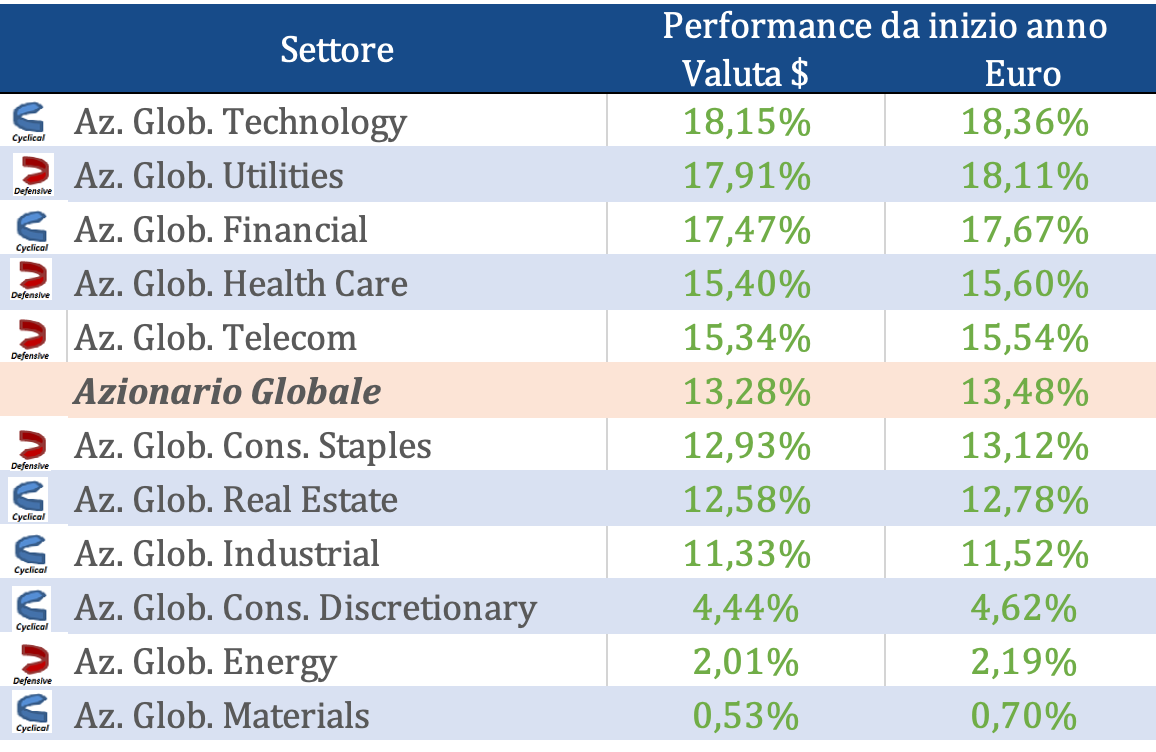1156x752 pixels.
Task: Select the Materials 0,70% Euro value
Action: click(x=1023, y=716)
